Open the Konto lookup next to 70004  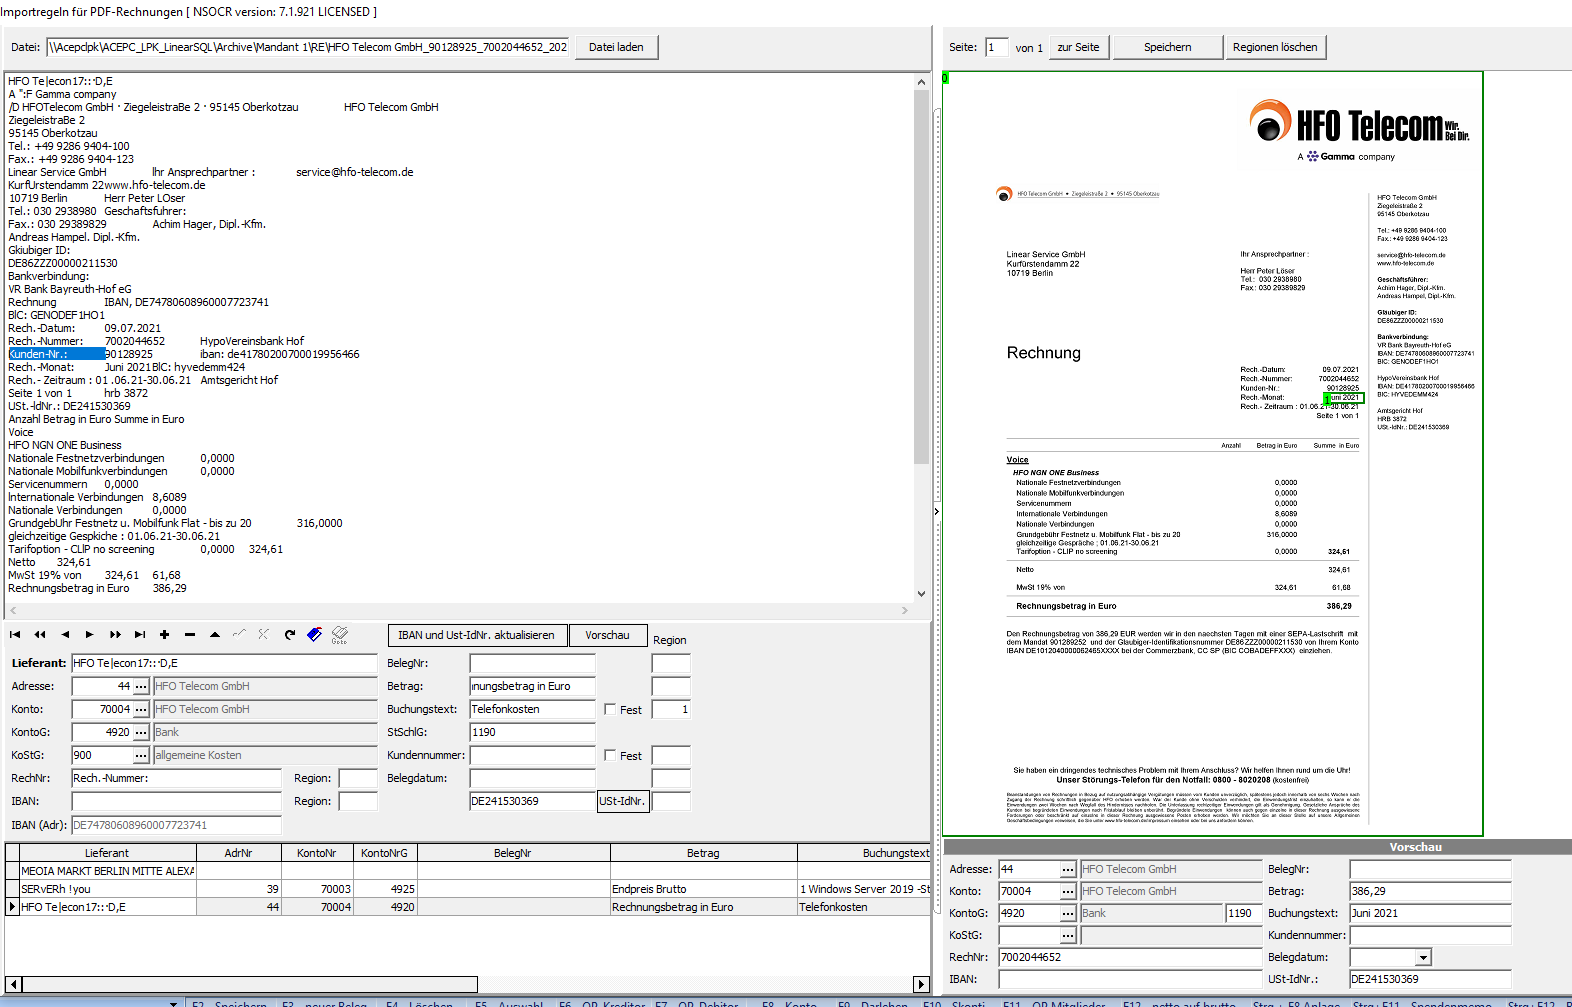(141, 709)
